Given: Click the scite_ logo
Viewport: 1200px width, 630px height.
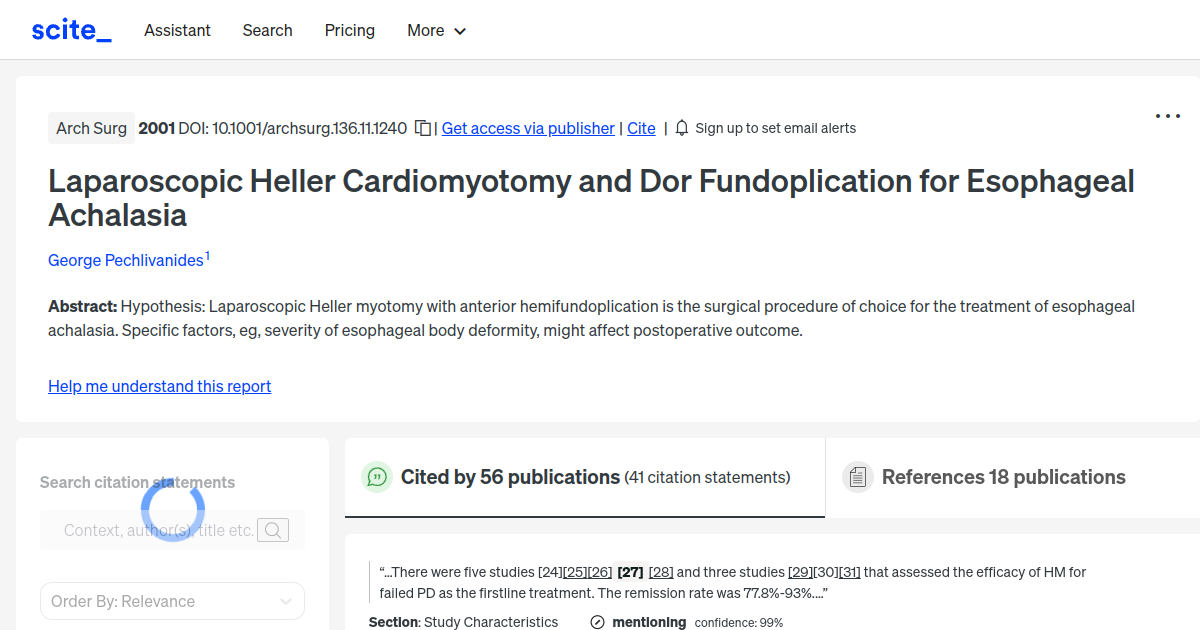Looking at the screenshot, I should tap(70, 29).
